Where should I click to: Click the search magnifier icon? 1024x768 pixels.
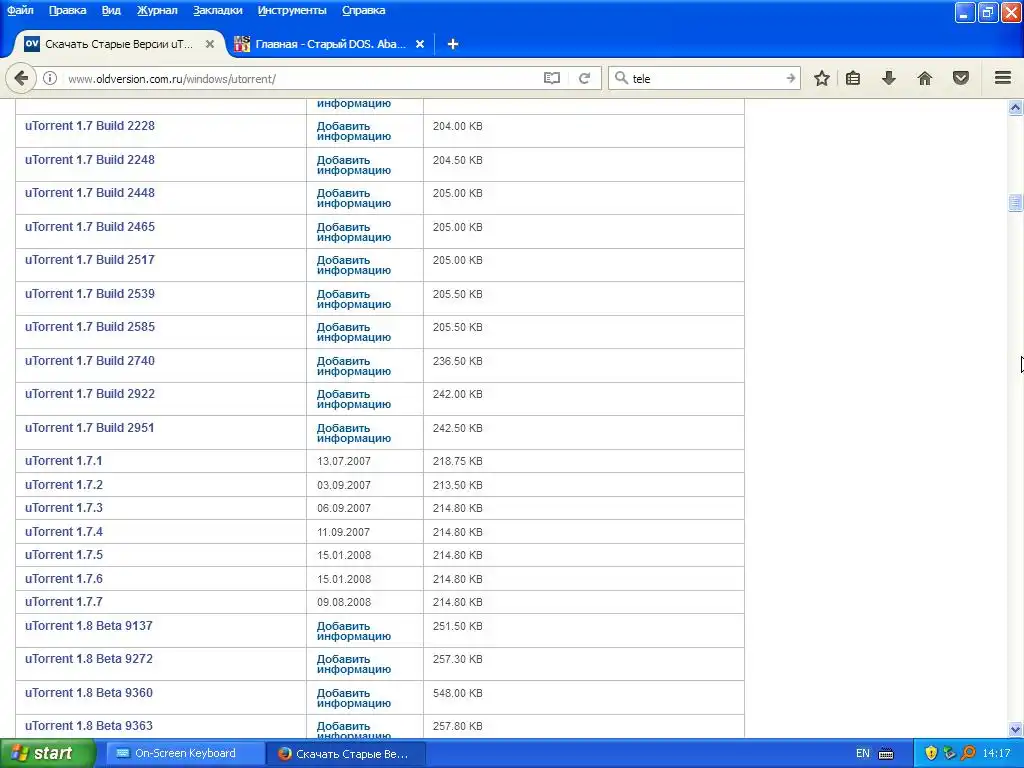point(621,78)
